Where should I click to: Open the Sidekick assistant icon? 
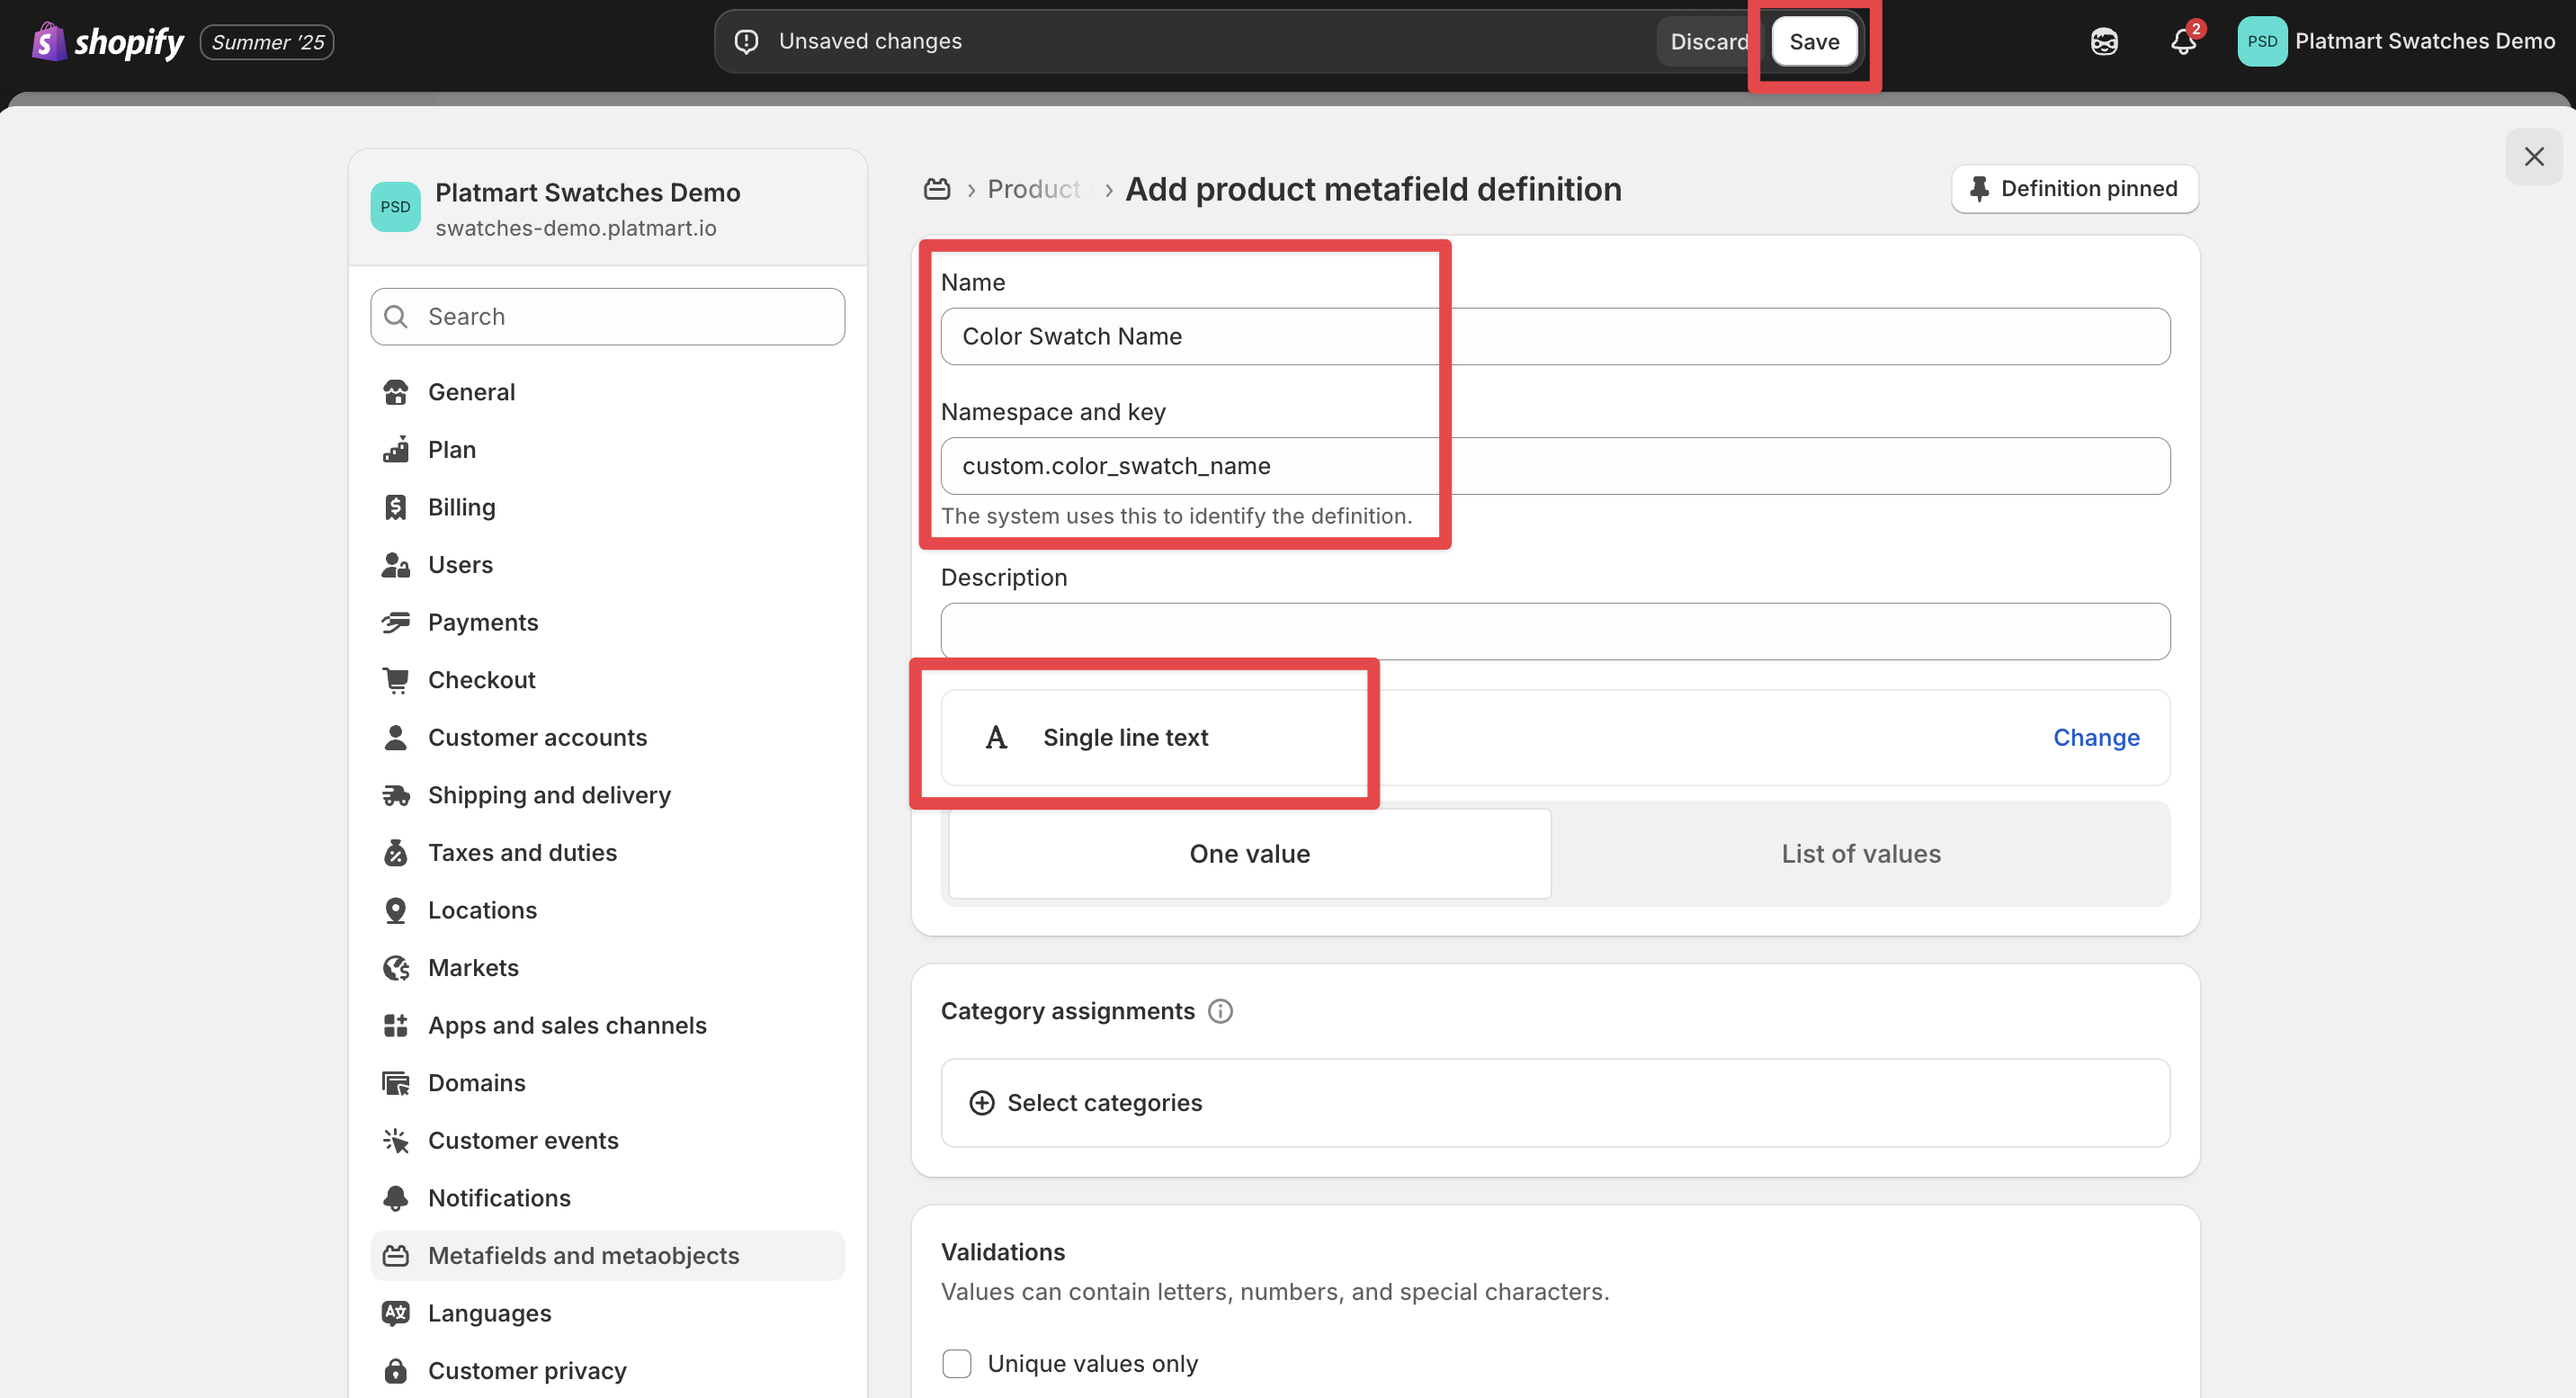click(2104, 42)
